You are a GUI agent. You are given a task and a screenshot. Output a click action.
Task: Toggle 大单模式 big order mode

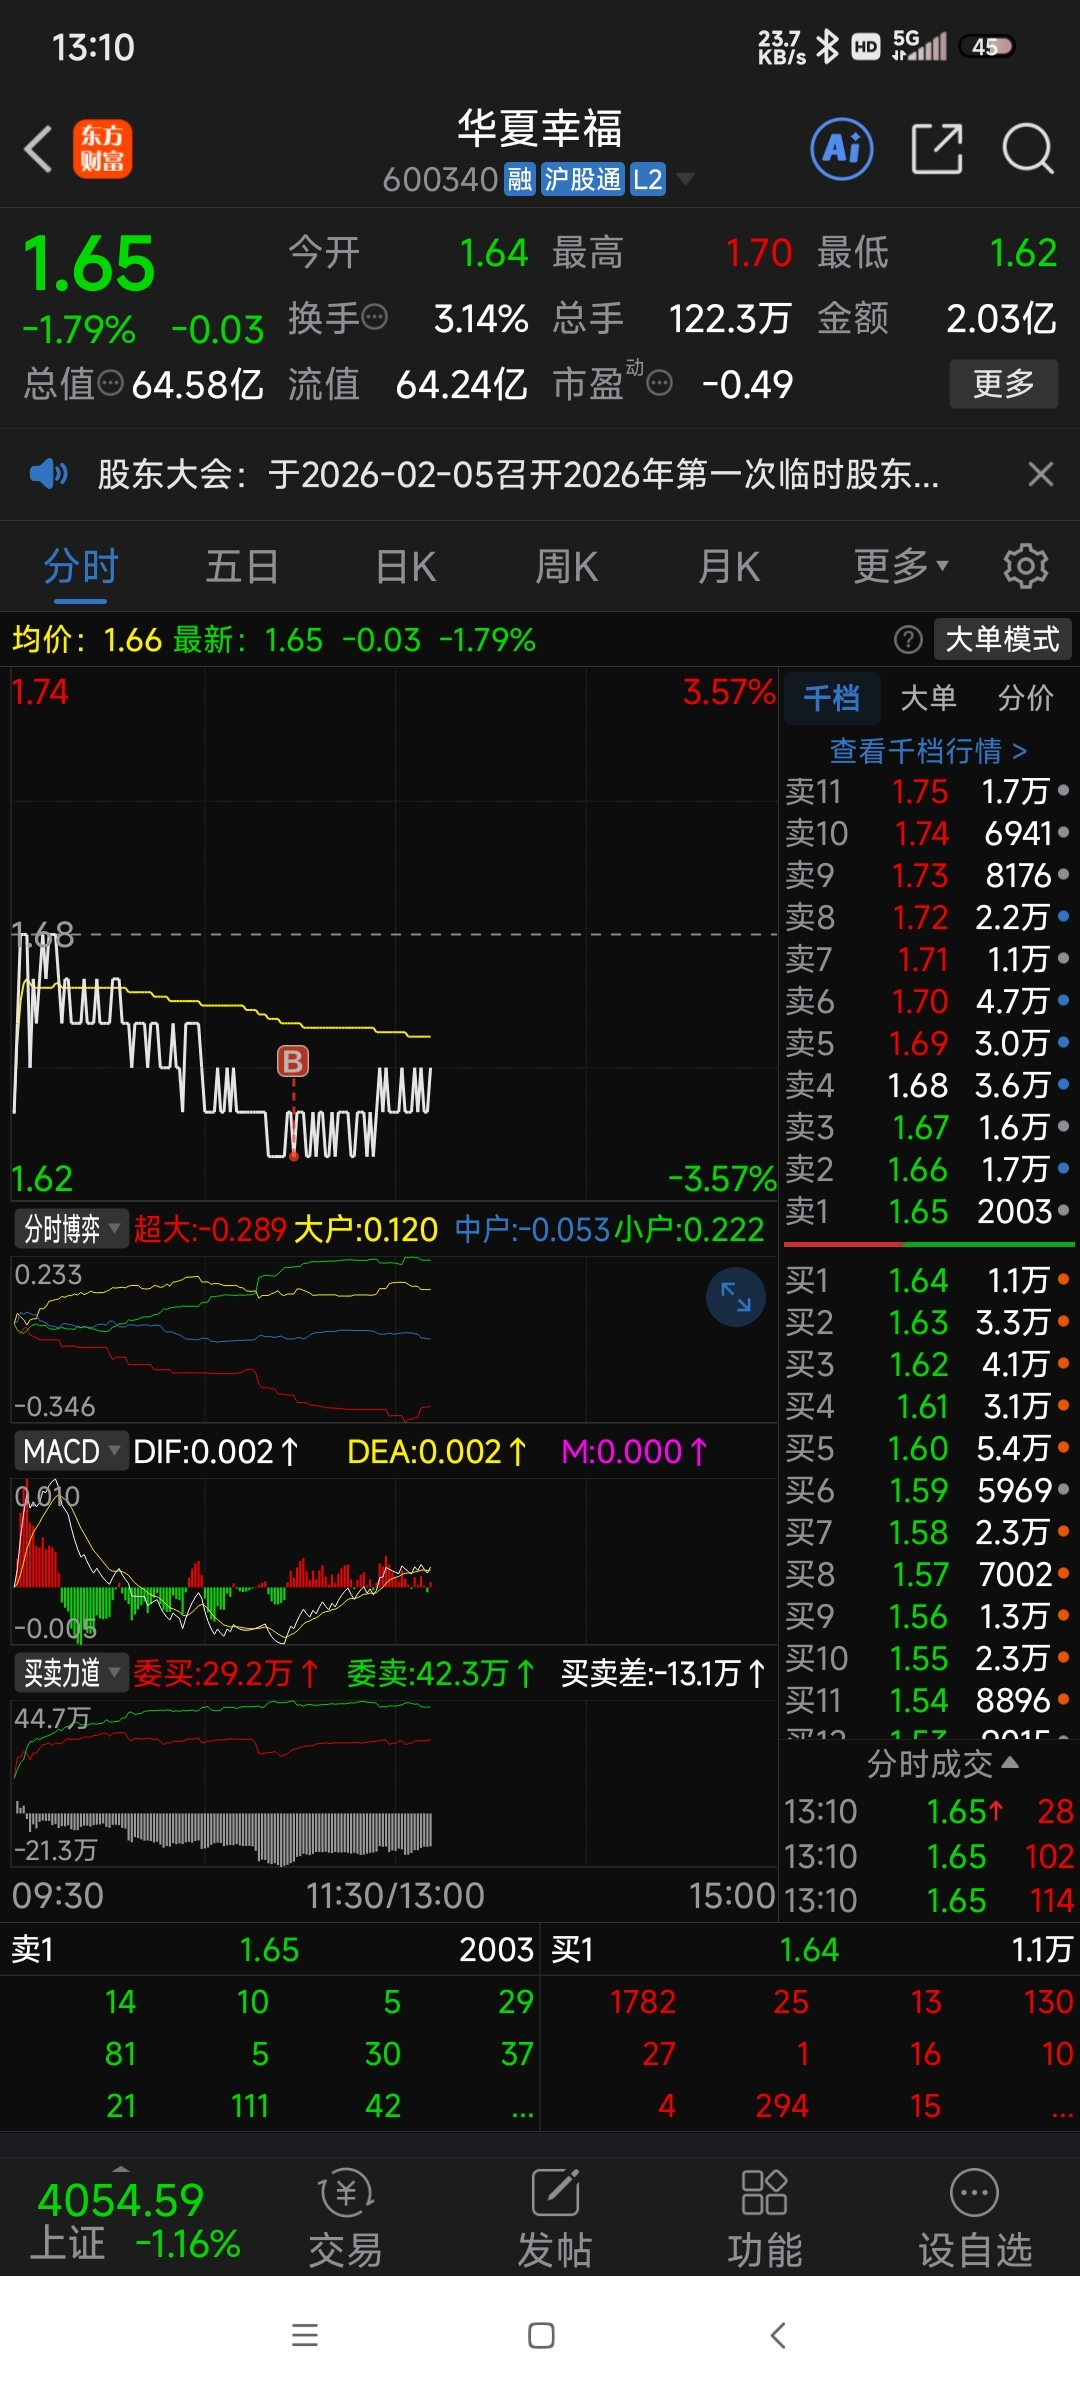[1002, 639]
